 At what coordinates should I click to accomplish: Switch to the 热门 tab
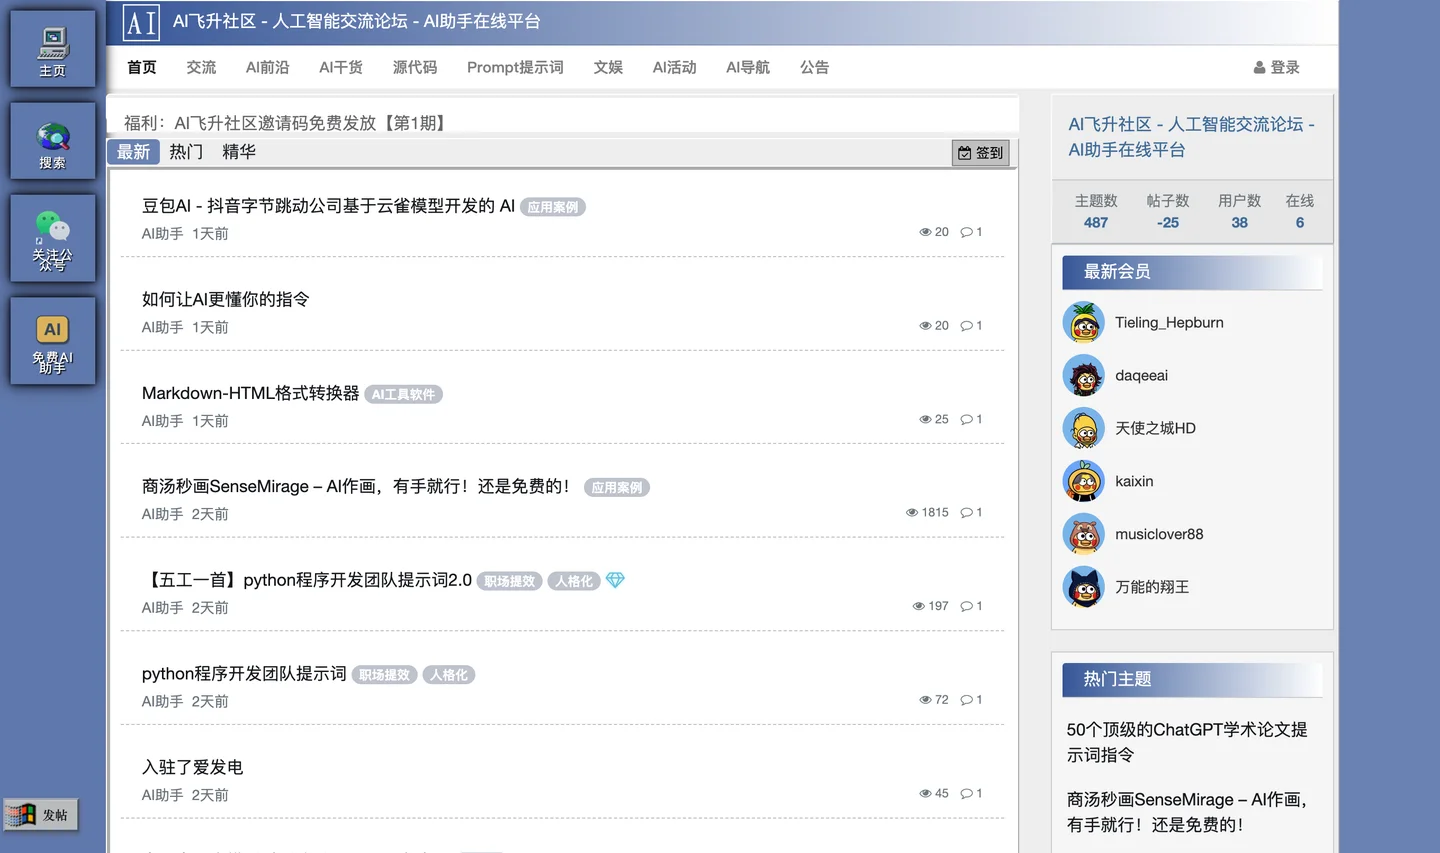tap(186, 152)
